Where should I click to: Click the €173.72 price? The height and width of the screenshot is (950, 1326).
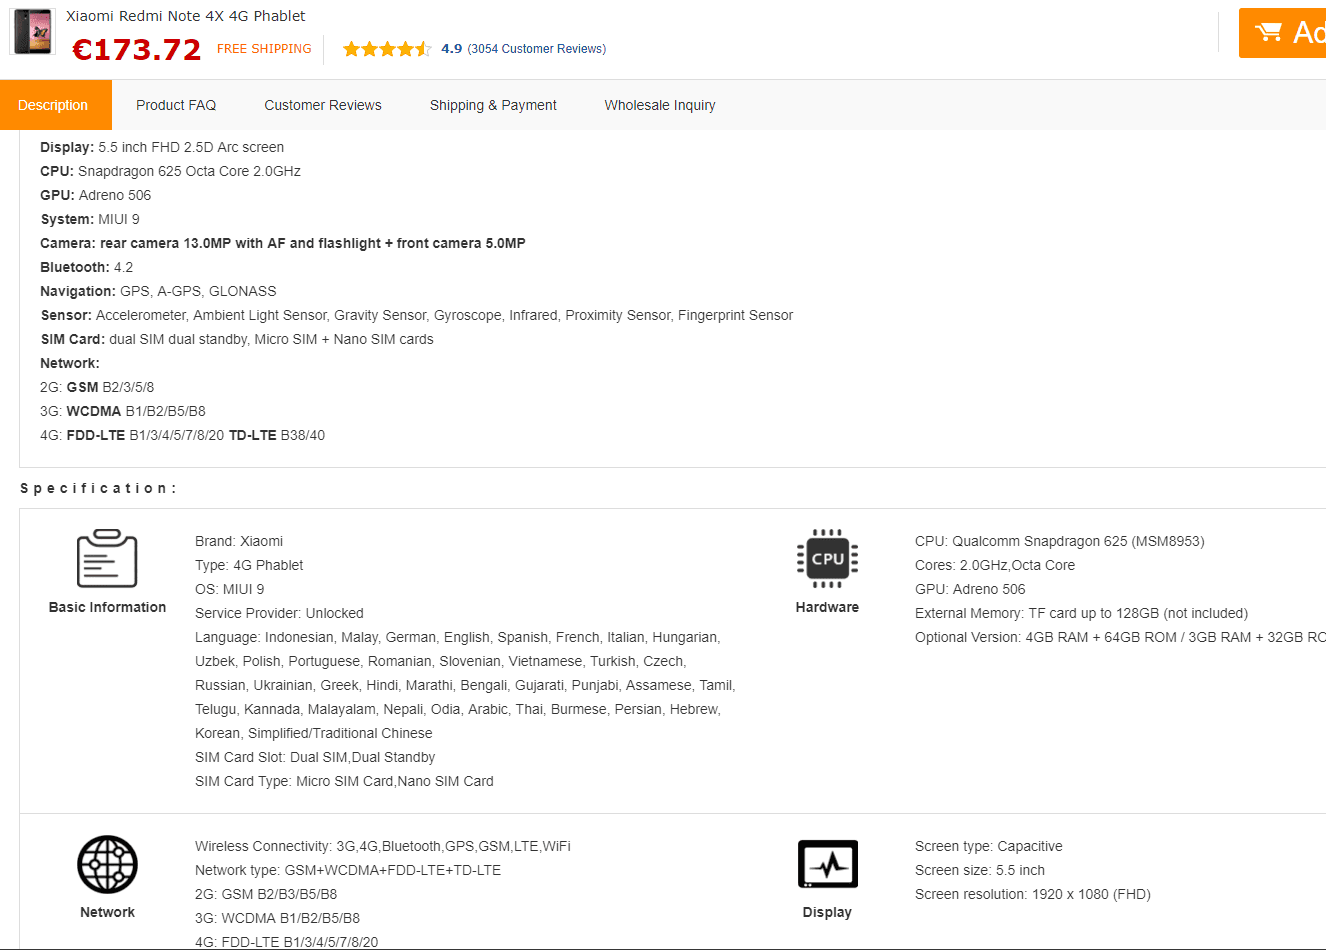[137, 49]
